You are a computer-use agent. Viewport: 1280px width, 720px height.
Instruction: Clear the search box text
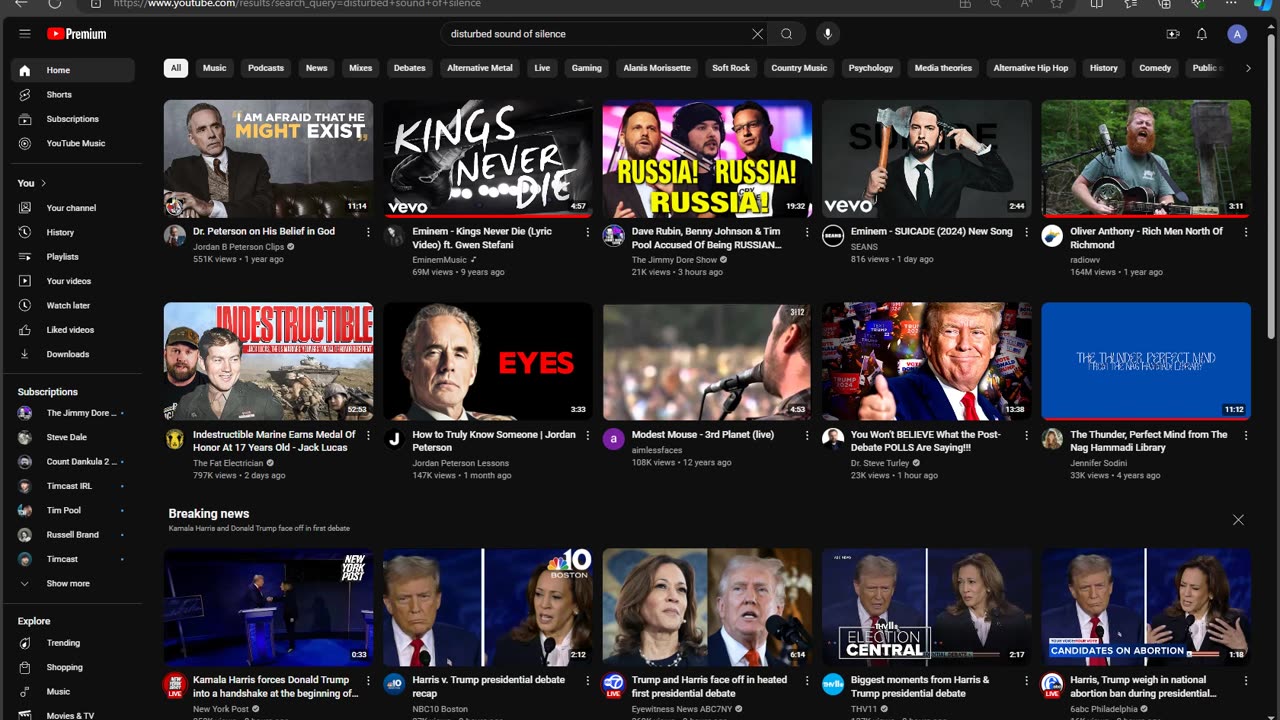click(757, 34)
